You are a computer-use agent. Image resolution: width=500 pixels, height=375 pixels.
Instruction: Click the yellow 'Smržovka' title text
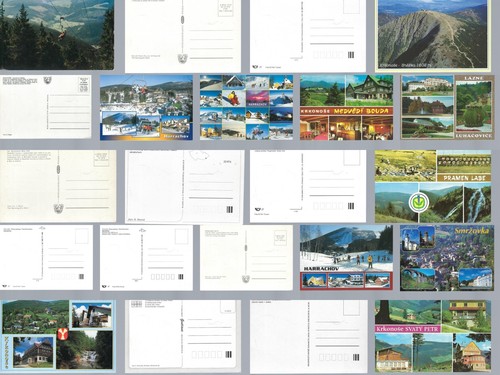[x=472, y=231]
